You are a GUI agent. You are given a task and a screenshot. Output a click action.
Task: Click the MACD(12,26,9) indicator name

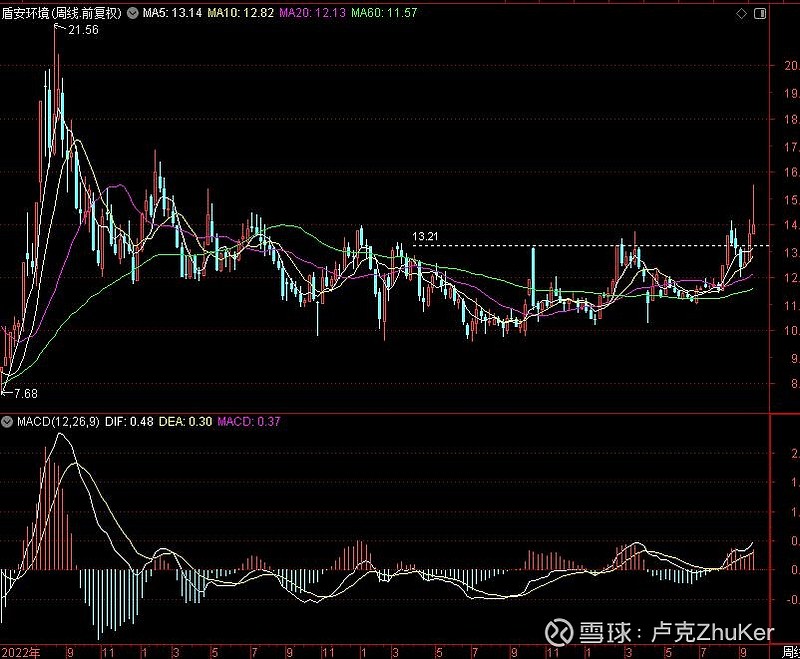pyautogui.click(x=58, y=422)
